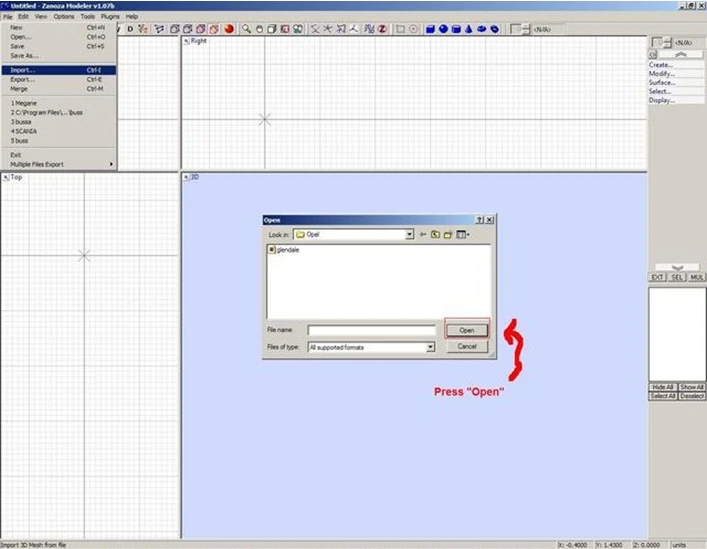
Task: Choose Exit from File menu
Action: pyautogui.click(x=59, y=155)
